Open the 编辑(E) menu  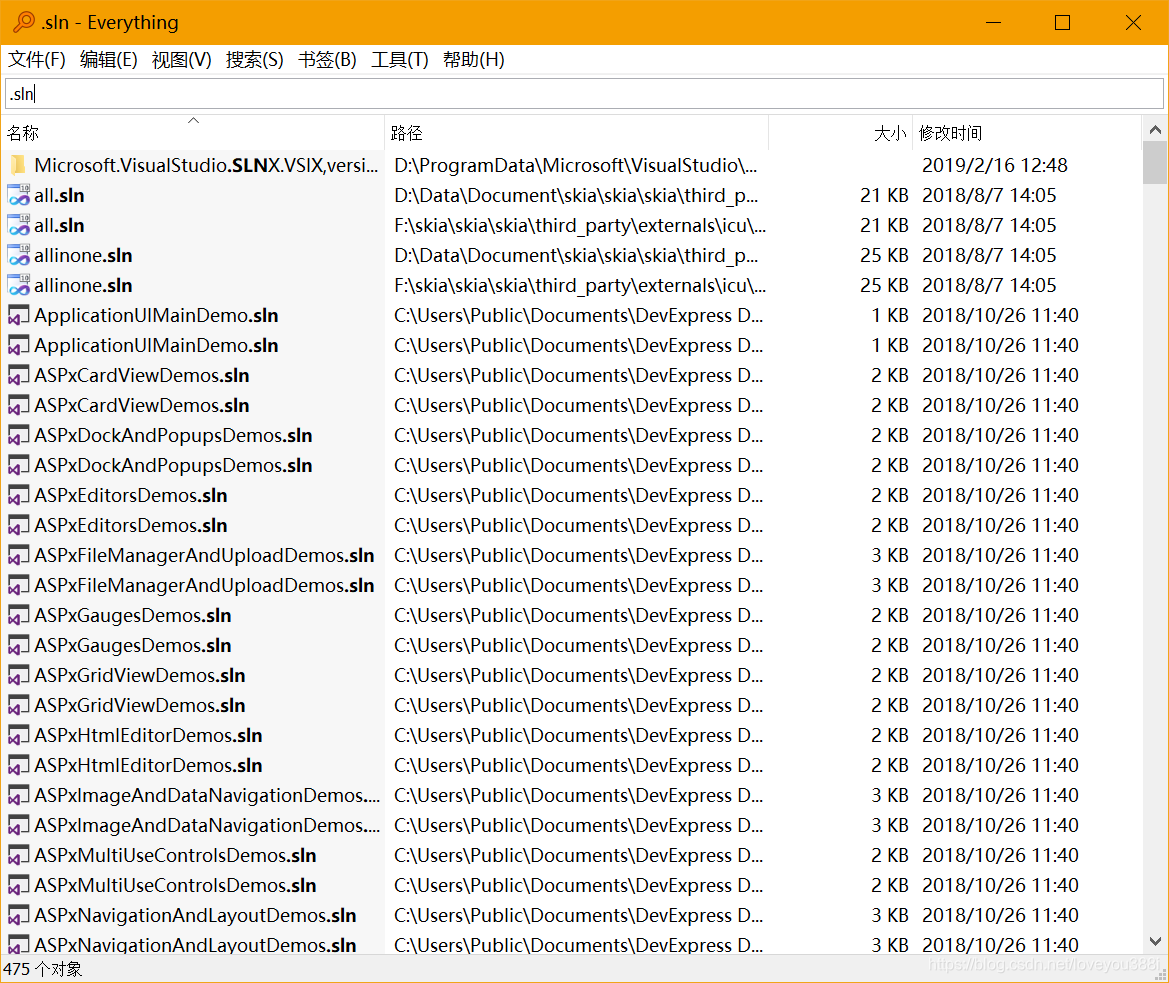click(x=108, y=60)
